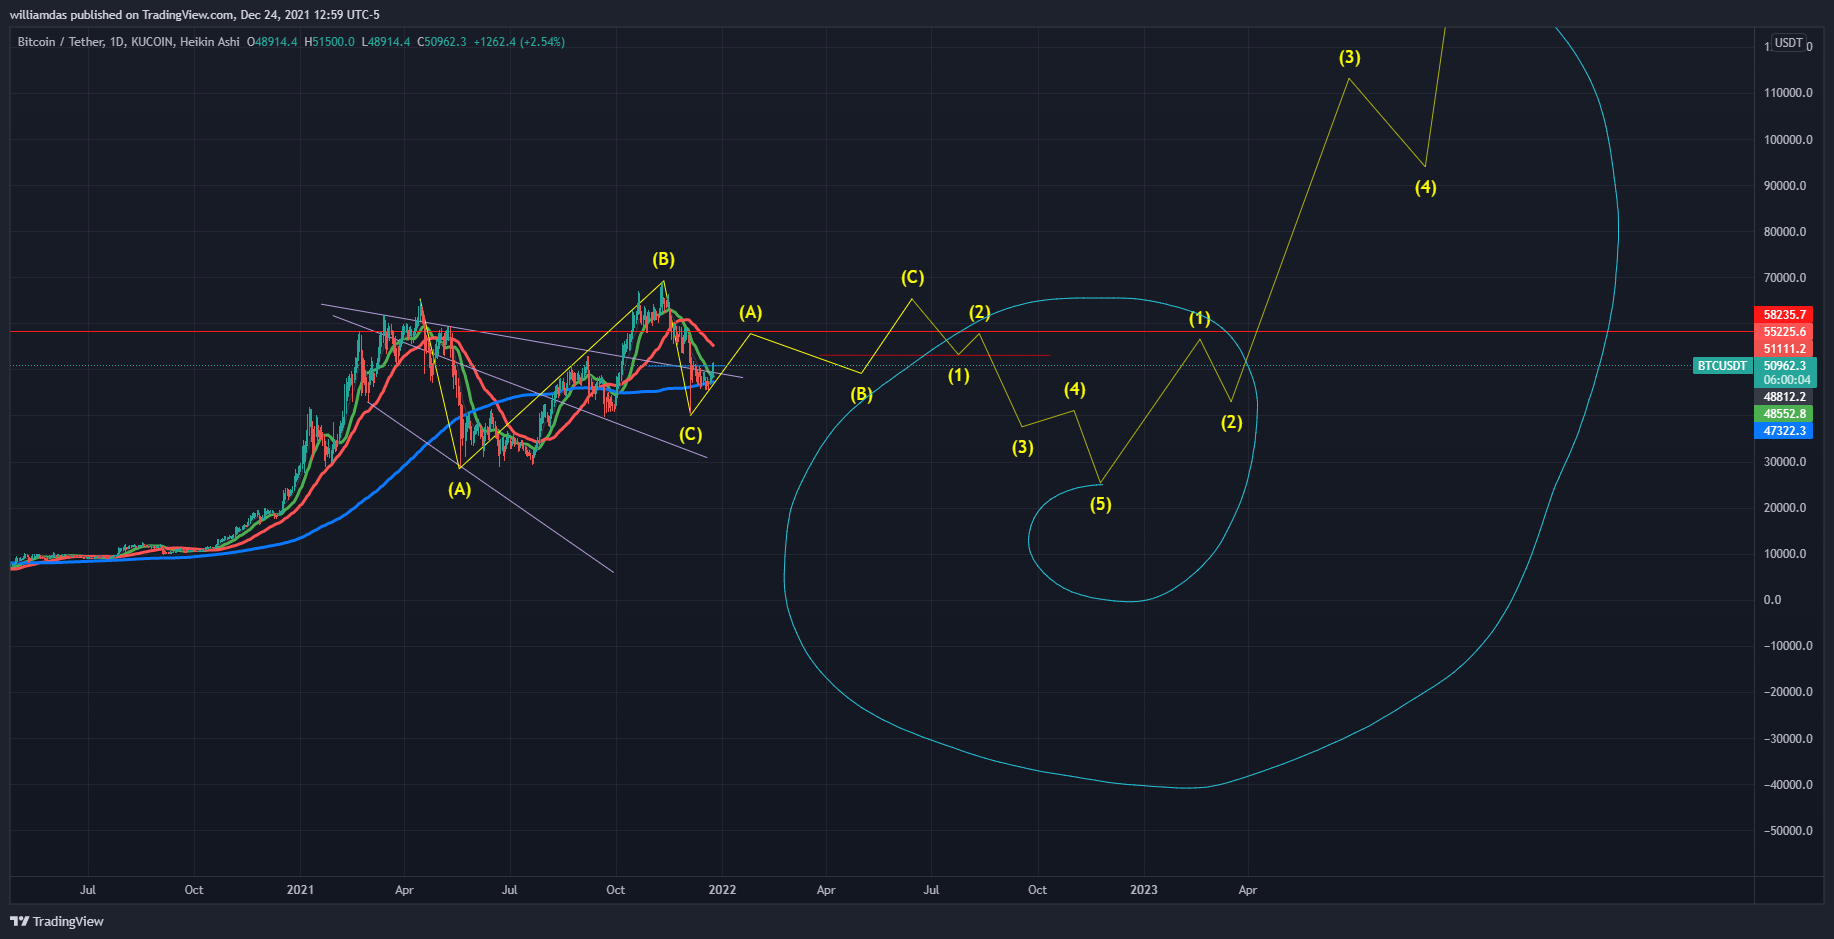Screen dimensions: 1834x939
Task: Click the 20000.0 price axis label
Action: (1785, 508)
